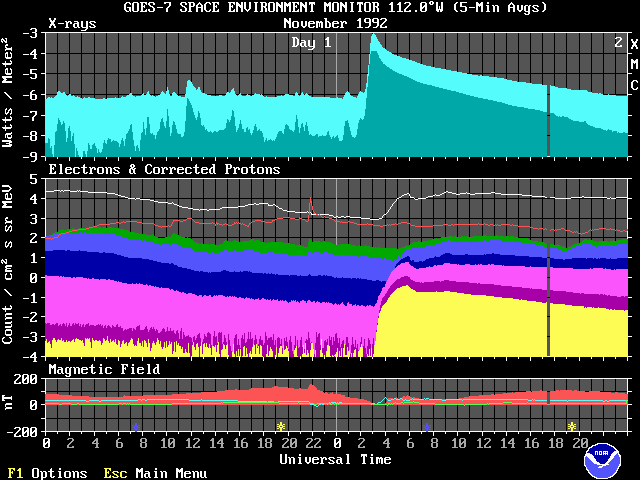Viewport: 640px width, 480px height.
Task: Click the blue asterisk marker near hour 7 of Day 1
Action: point(136,427)
